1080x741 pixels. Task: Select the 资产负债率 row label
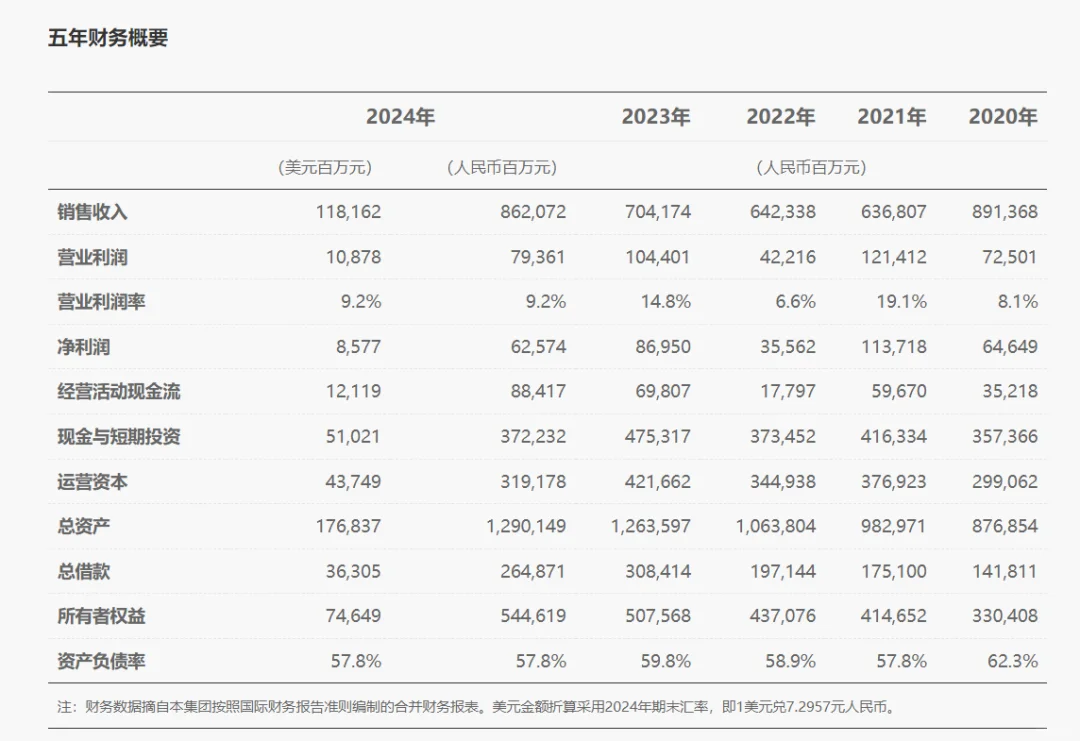93,661
